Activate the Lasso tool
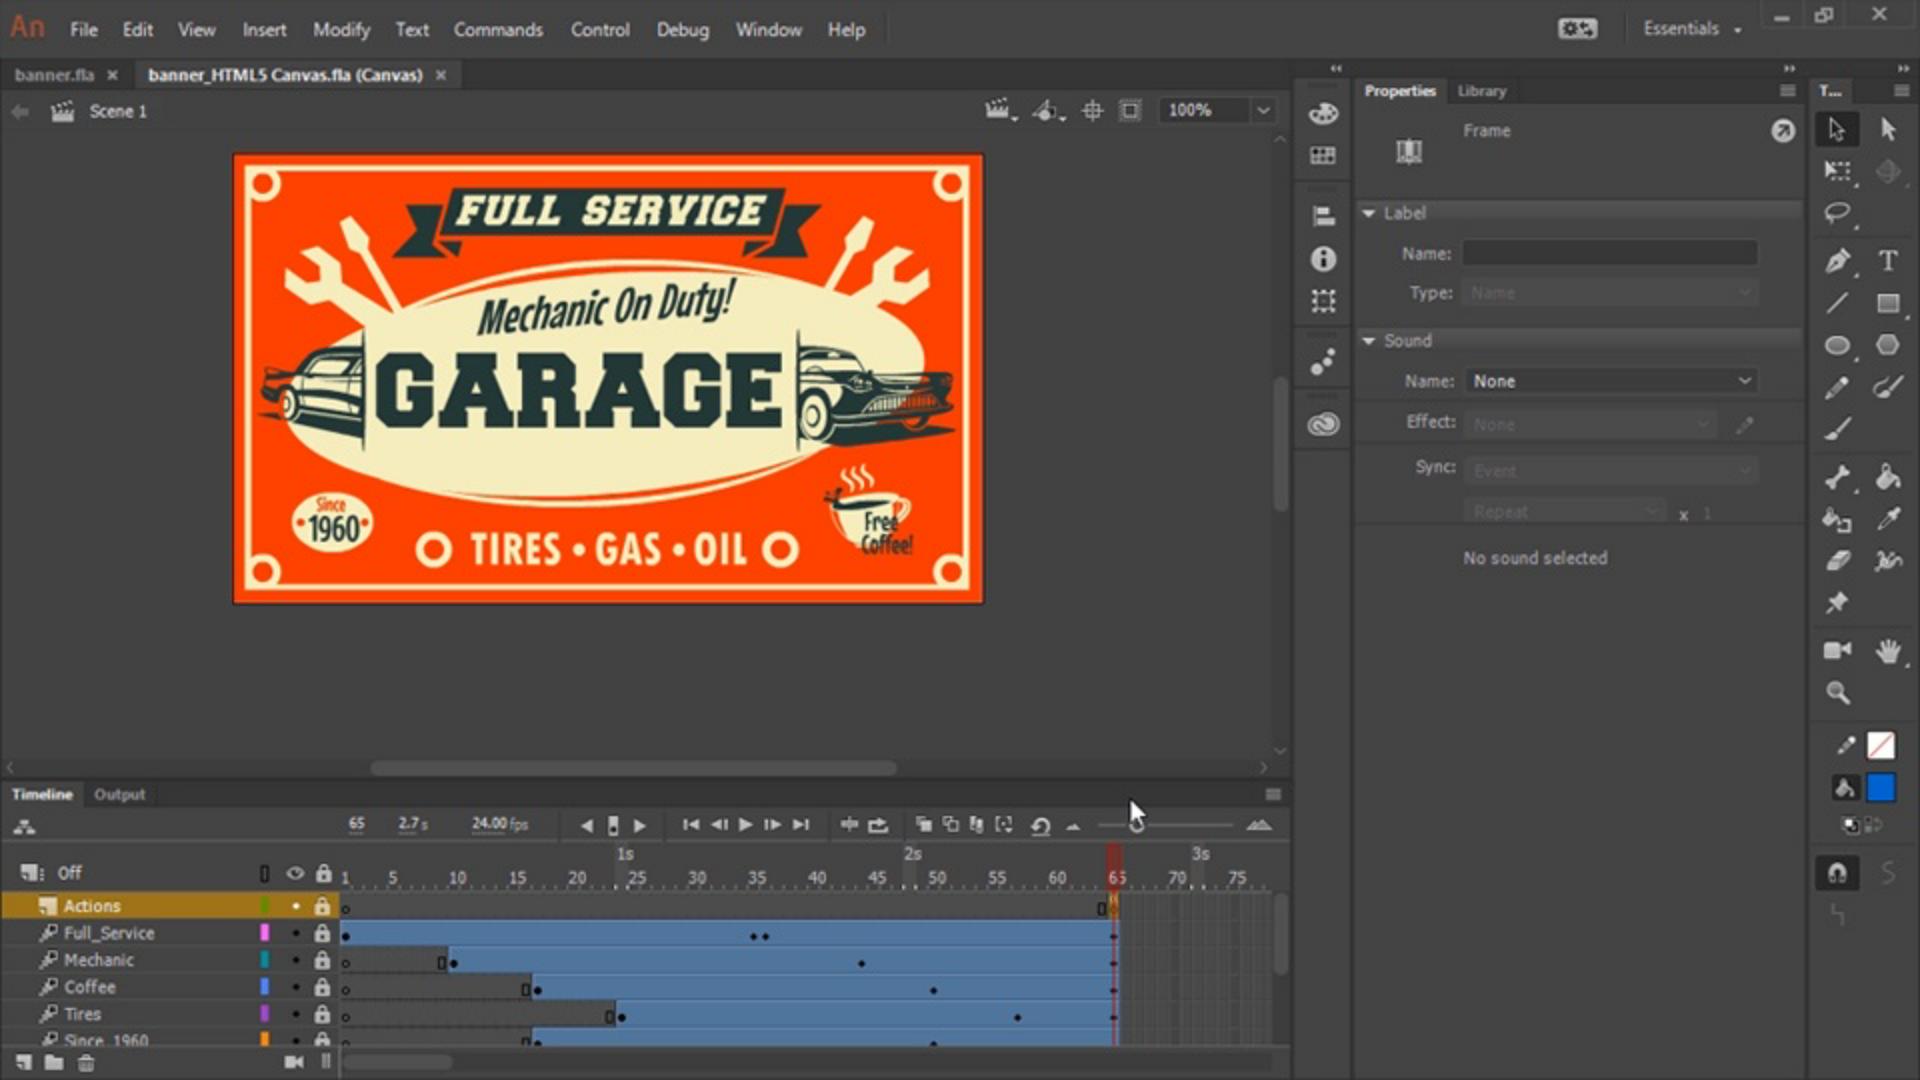The height and width of the screenshot is (1080, 1920). pos(1839,212)
